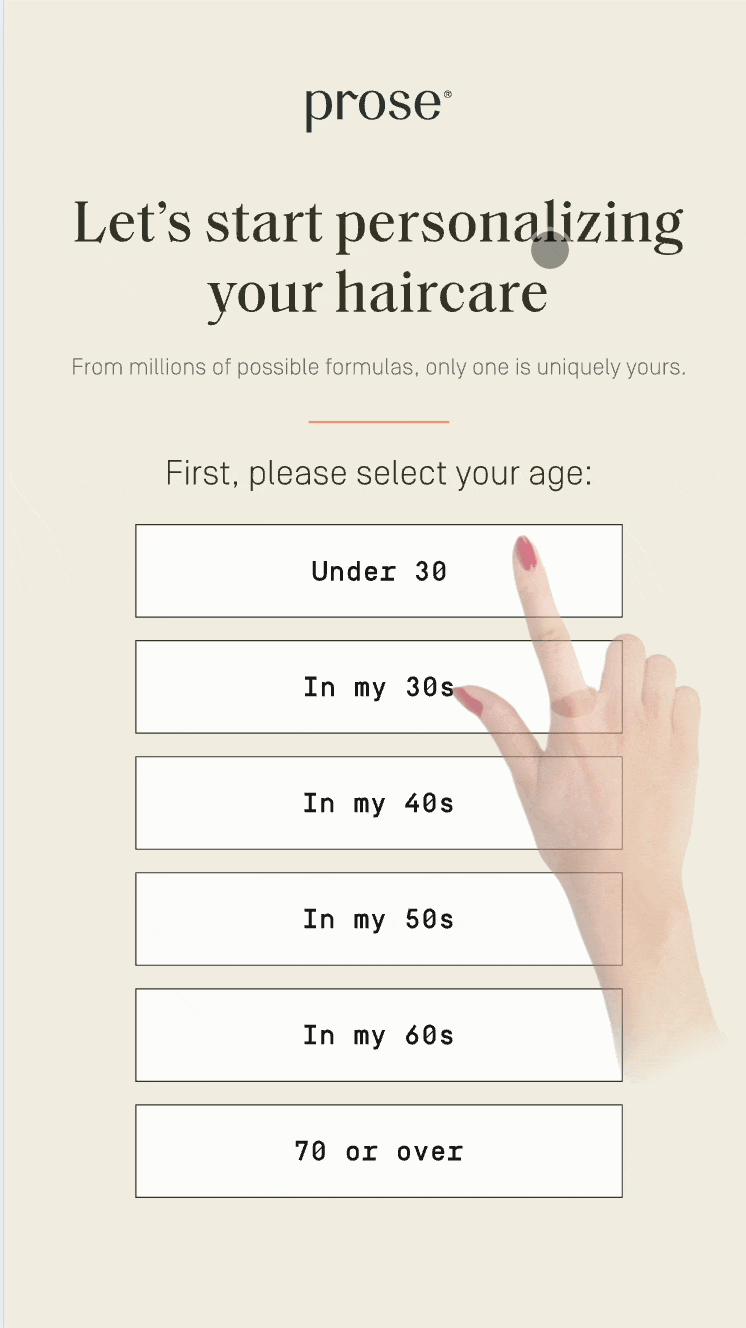Select the "In my 50s" age option
746x1328 pixels.
pos(378,919)
